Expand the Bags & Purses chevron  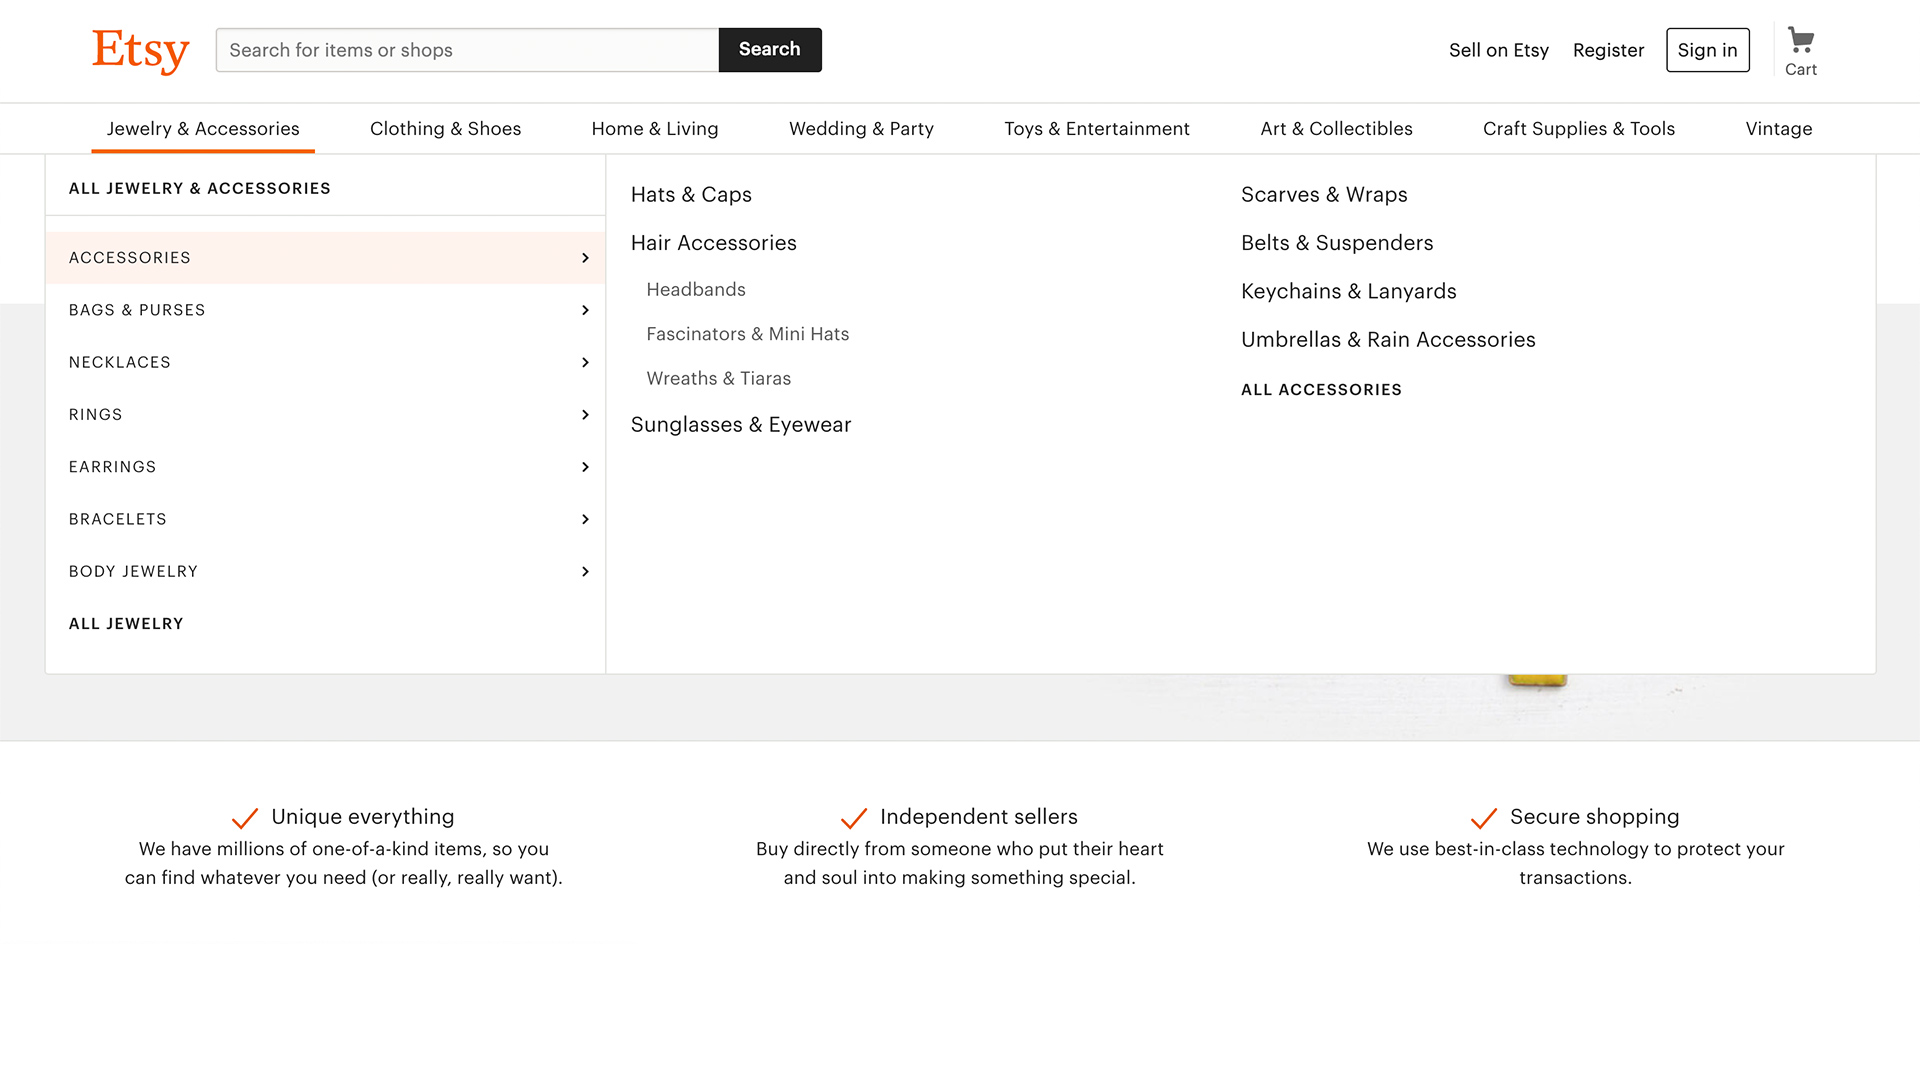click(x=585, y=310)
